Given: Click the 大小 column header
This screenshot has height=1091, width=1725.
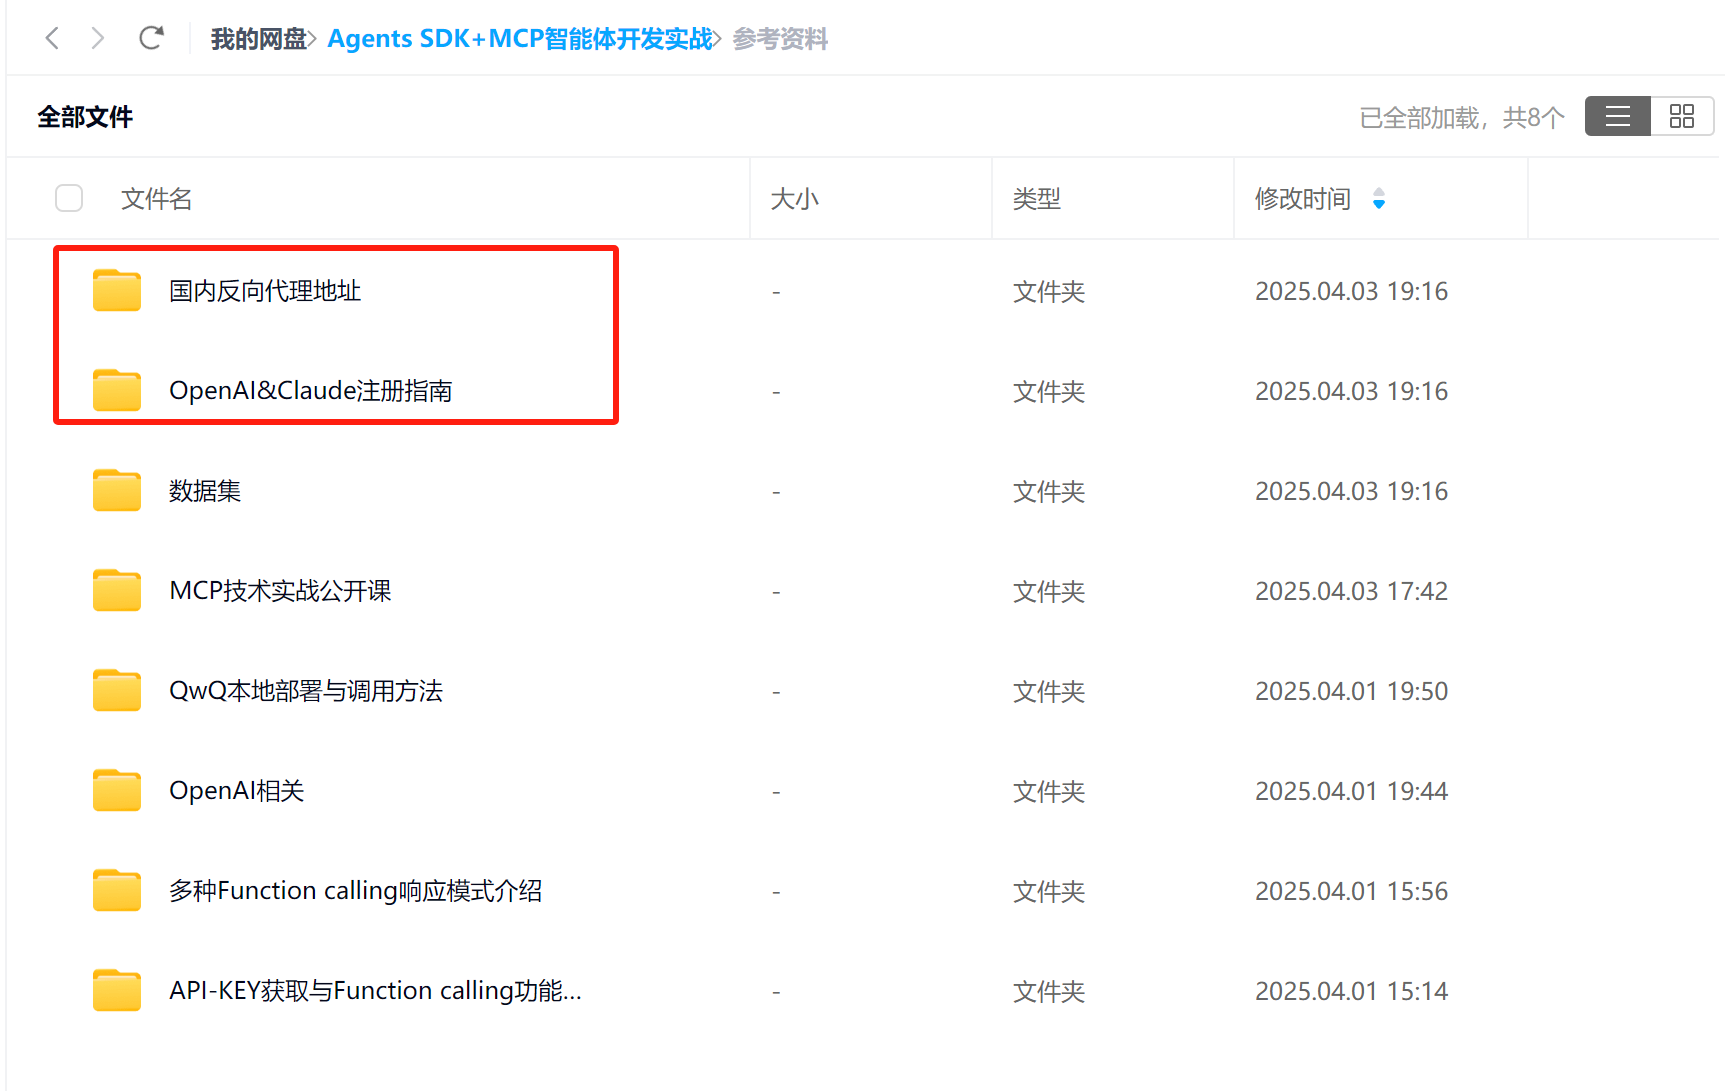Looking at the screenshot, I should coord(795,199).
